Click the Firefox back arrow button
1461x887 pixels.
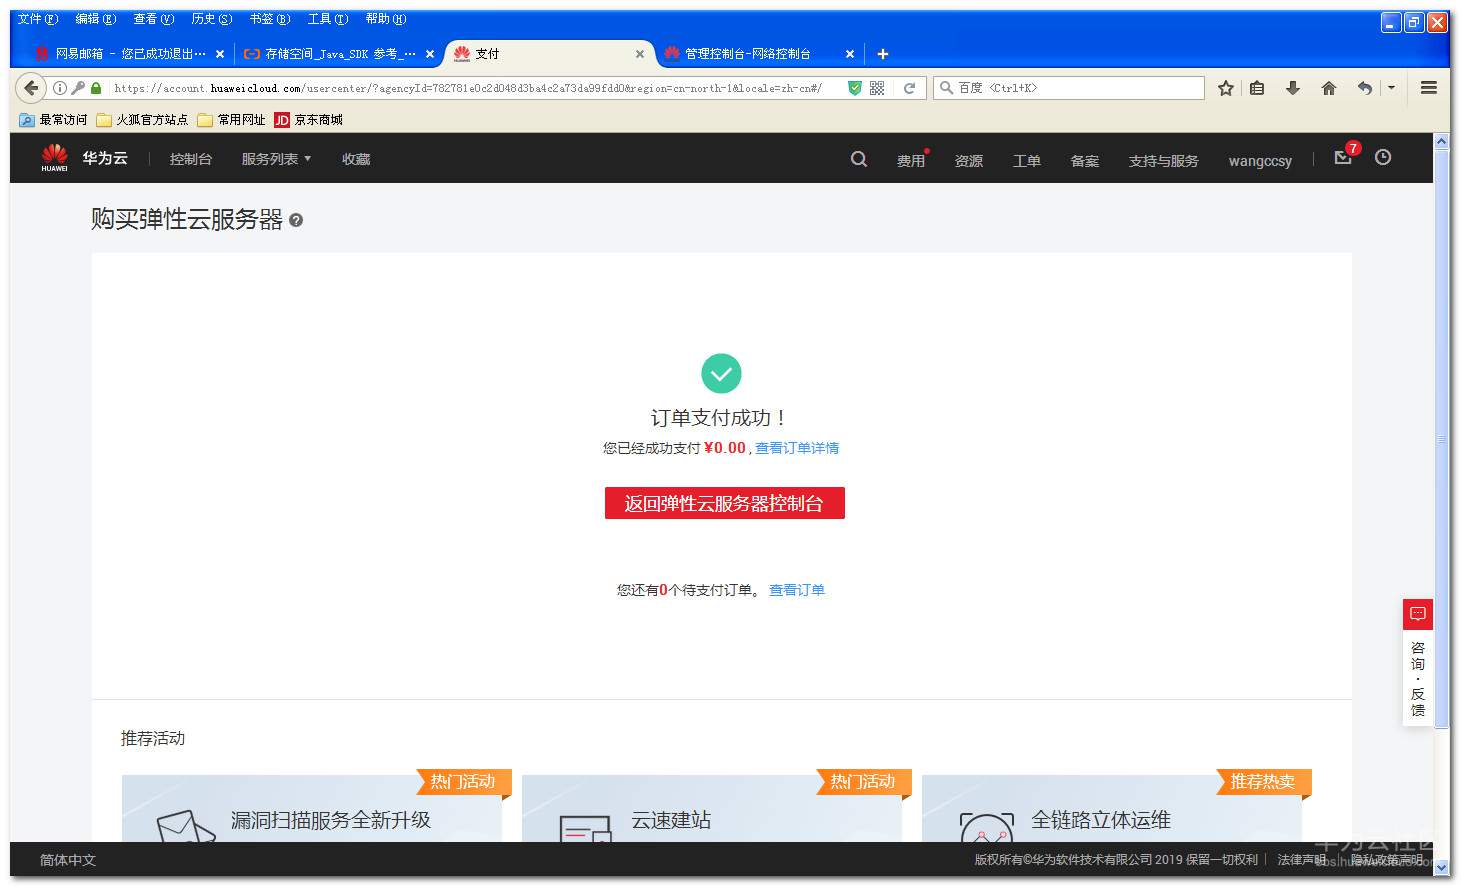[32, 88]
